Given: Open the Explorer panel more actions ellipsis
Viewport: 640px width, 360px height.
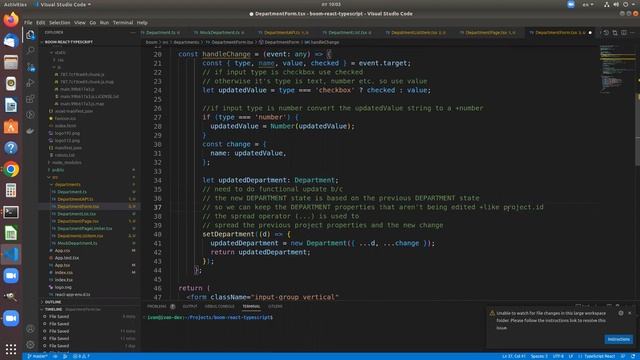Looking at the screenshot, I should [x=133, y=32].
